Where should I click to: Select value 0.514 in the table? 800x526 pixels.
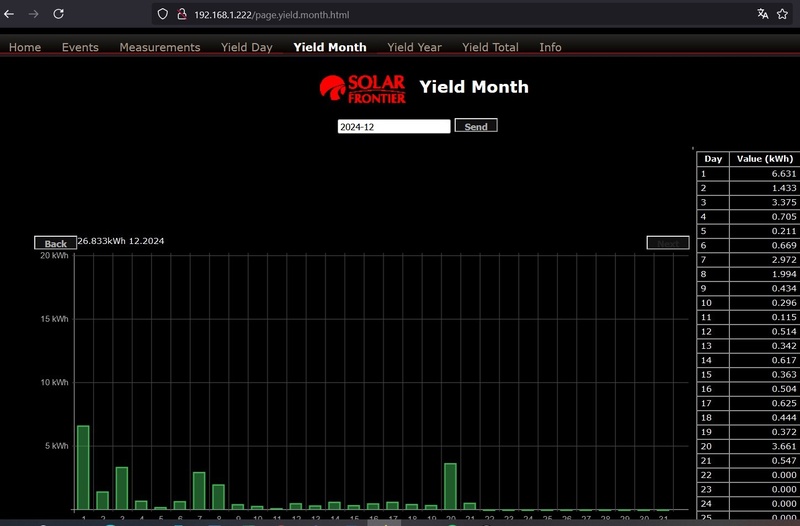coord(784,331)
